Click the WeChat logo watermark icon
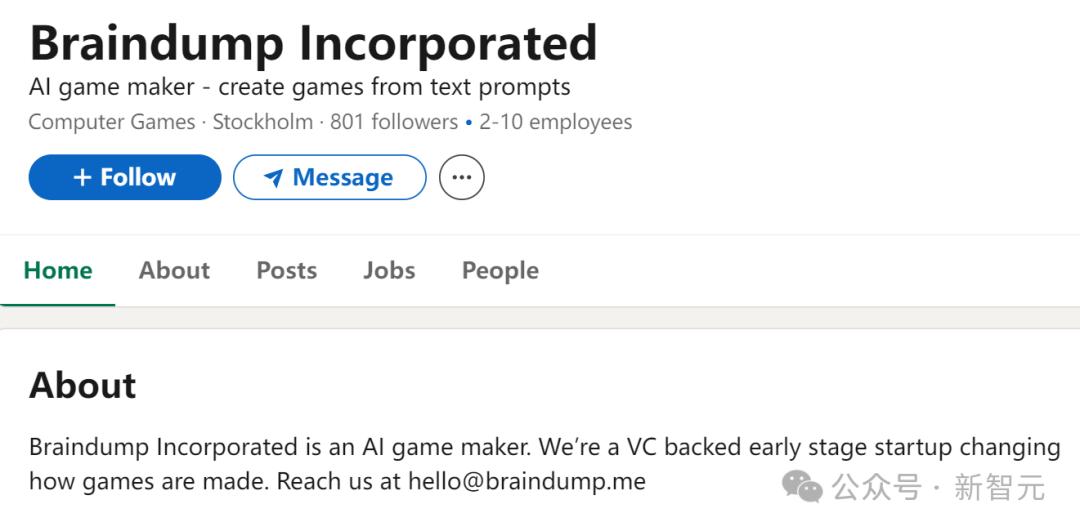 pyautogui.click(x=802, y=486)
